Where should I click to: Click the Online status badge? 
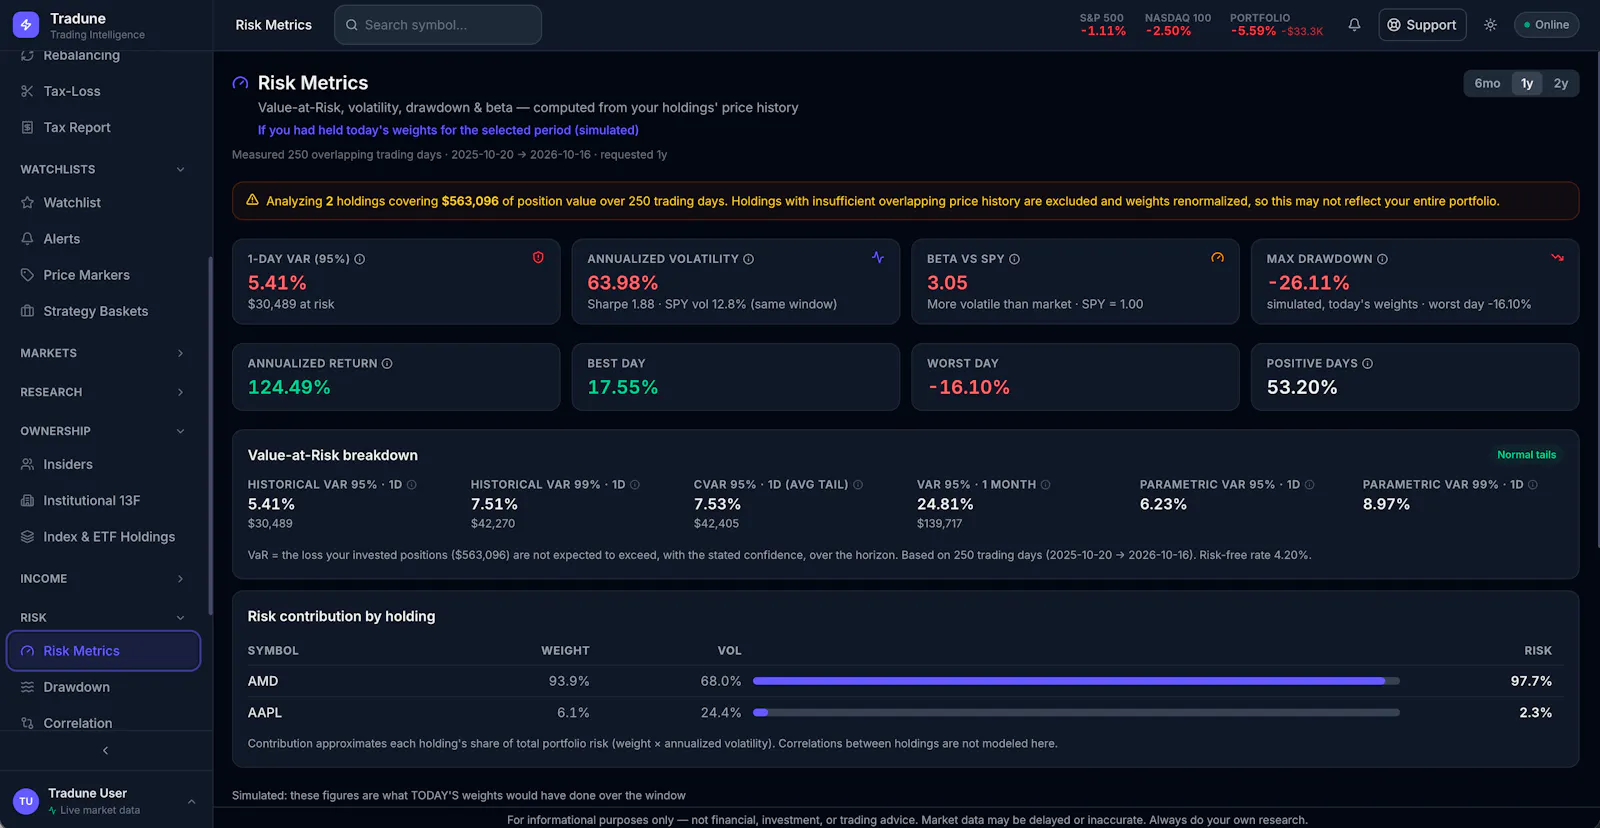pyautogui.click(x=1546, y=25)
